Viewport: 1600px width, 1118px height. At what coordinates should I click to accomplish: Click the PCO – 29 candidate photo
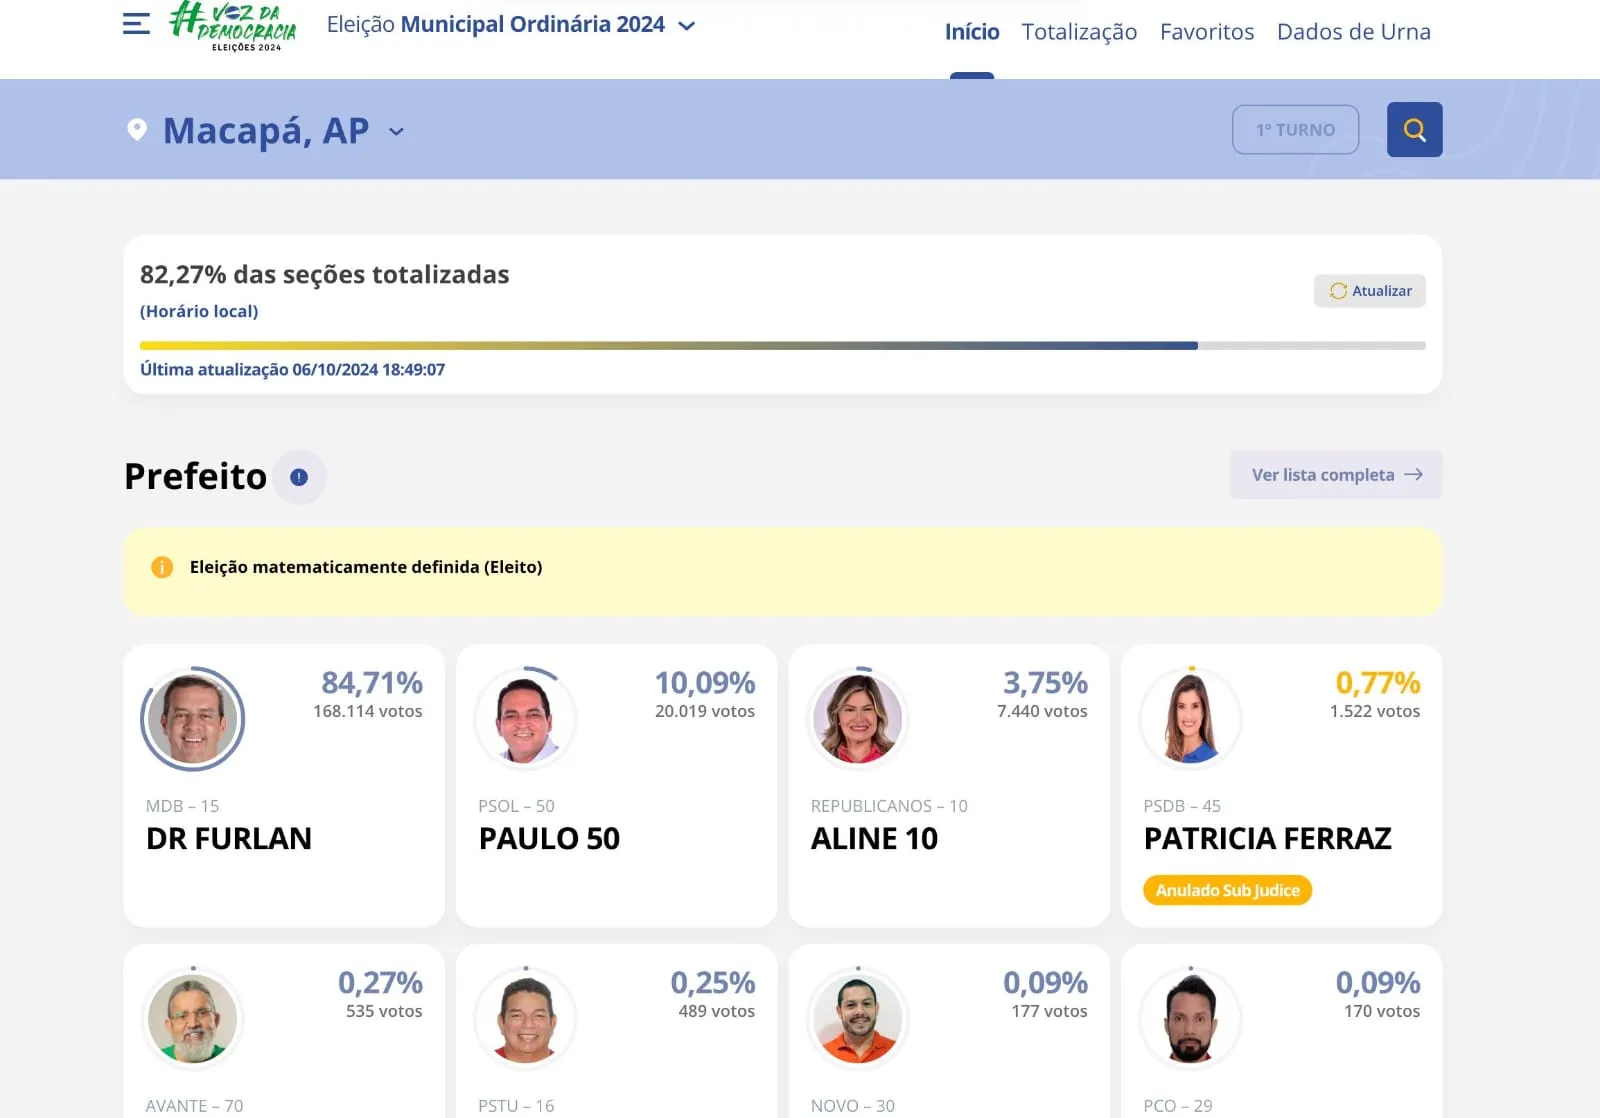pyautogui.click(x=1191, y=1019)
